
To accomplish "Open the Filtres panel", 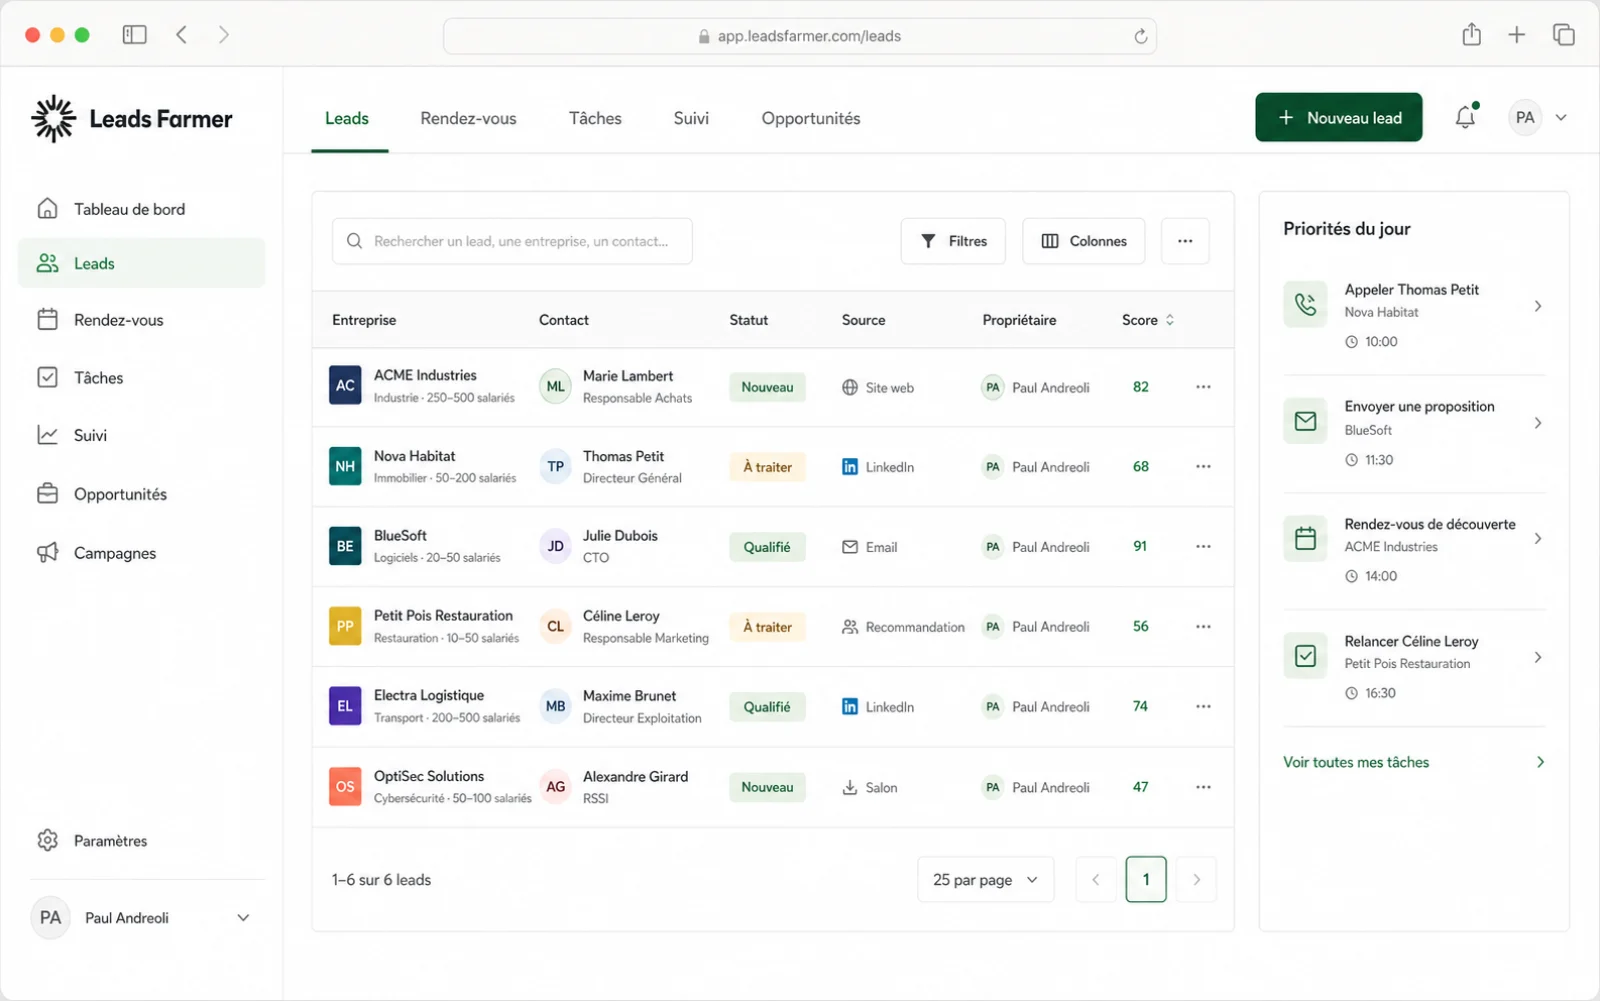I will tap(953, 241).
